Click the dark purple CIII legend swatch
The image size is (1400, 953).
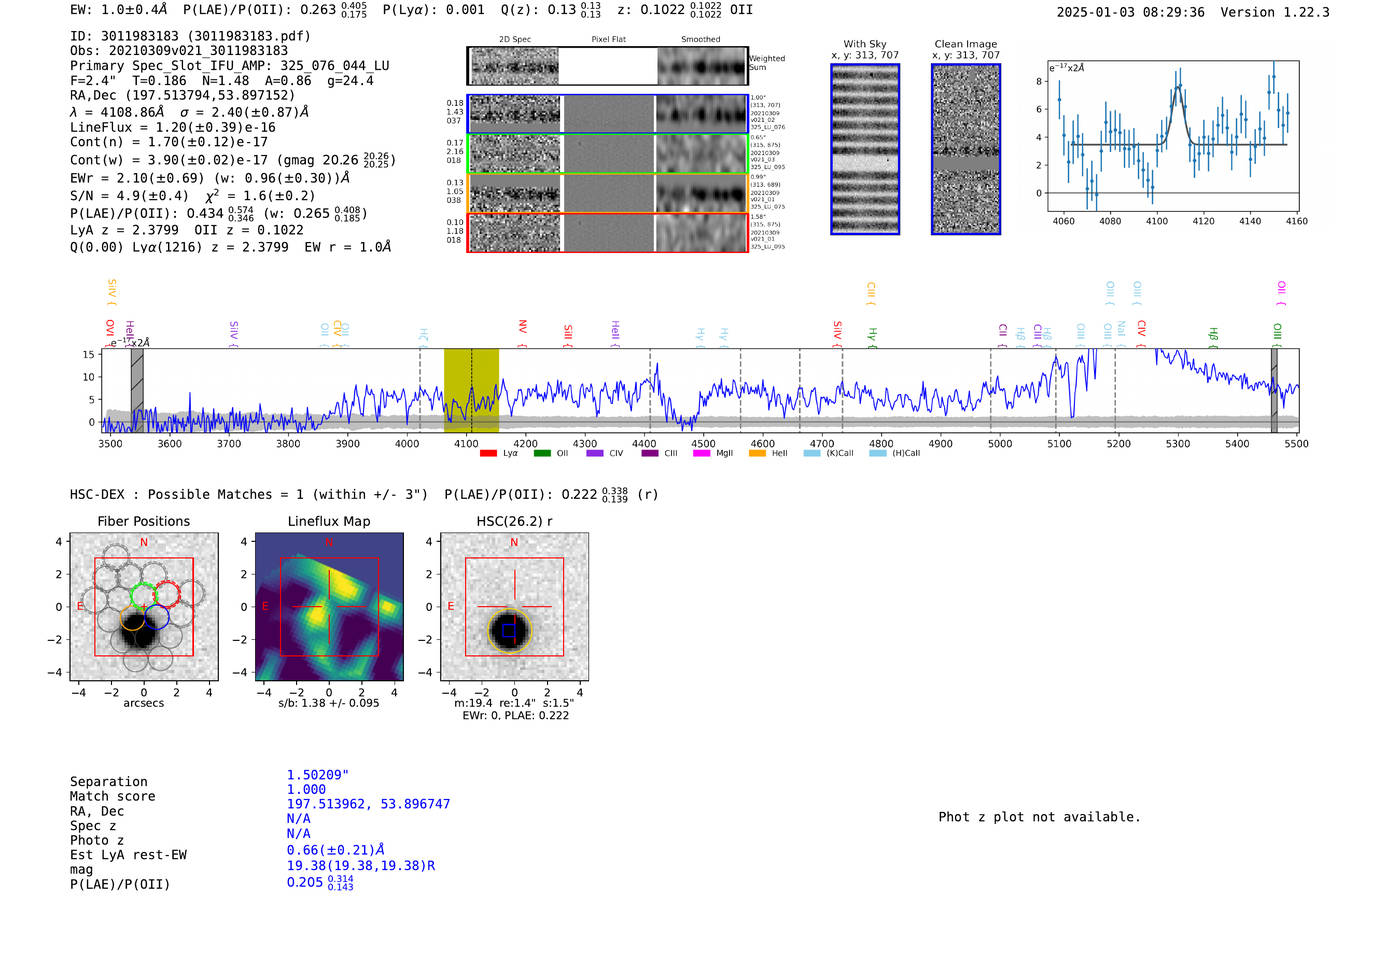click(x=650, y=453)
